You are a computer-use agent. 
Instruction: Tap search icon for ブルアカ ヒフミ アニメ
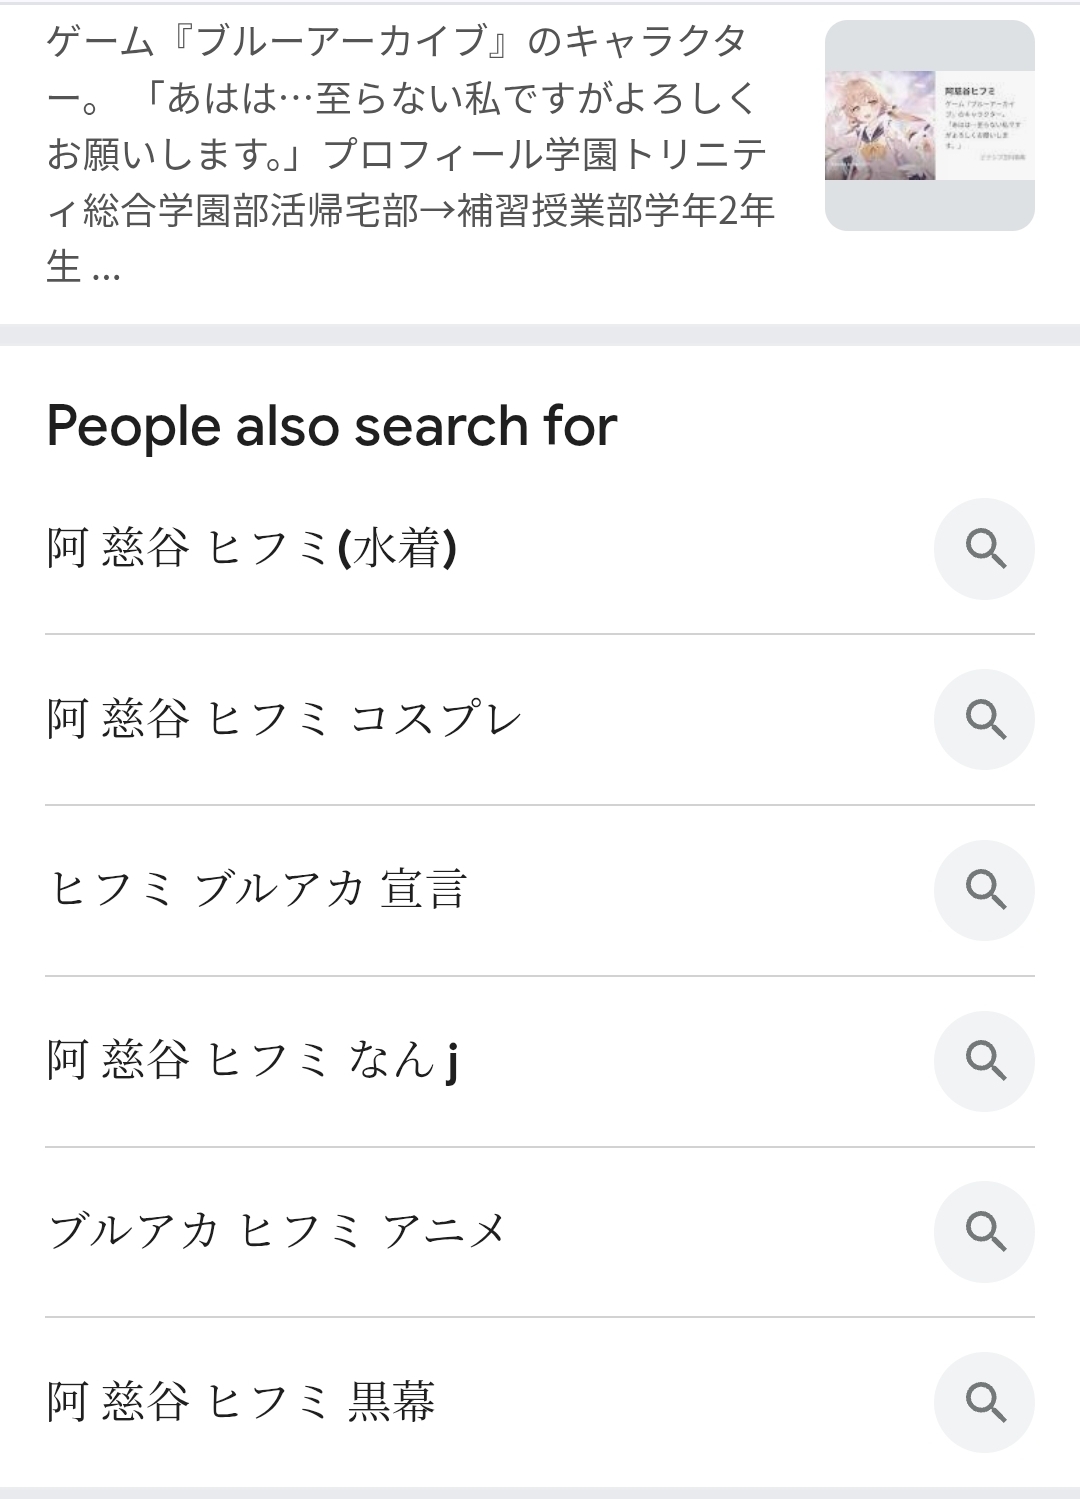coord(985,1231)
